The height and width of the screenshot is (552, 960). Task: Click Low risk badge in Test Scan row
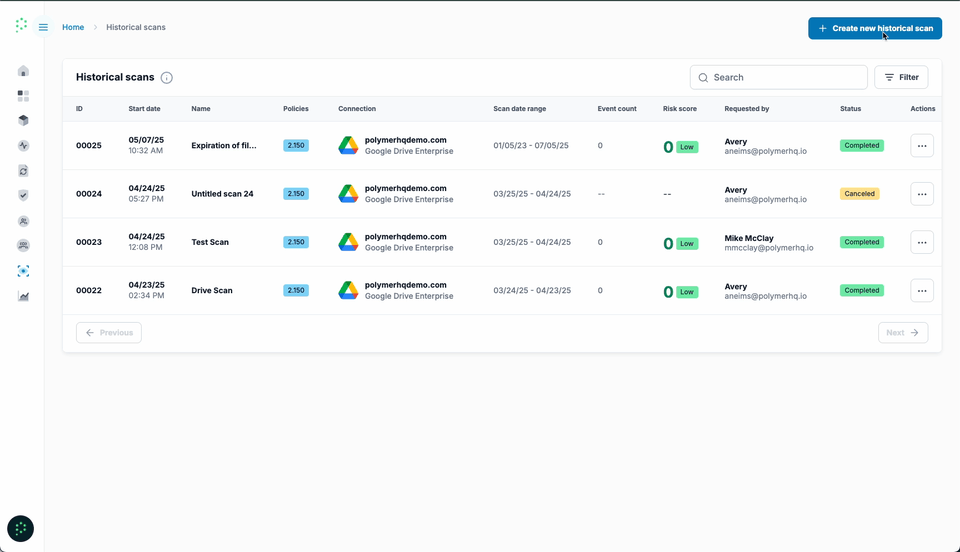pyautogui.click(x=687, y=244)
